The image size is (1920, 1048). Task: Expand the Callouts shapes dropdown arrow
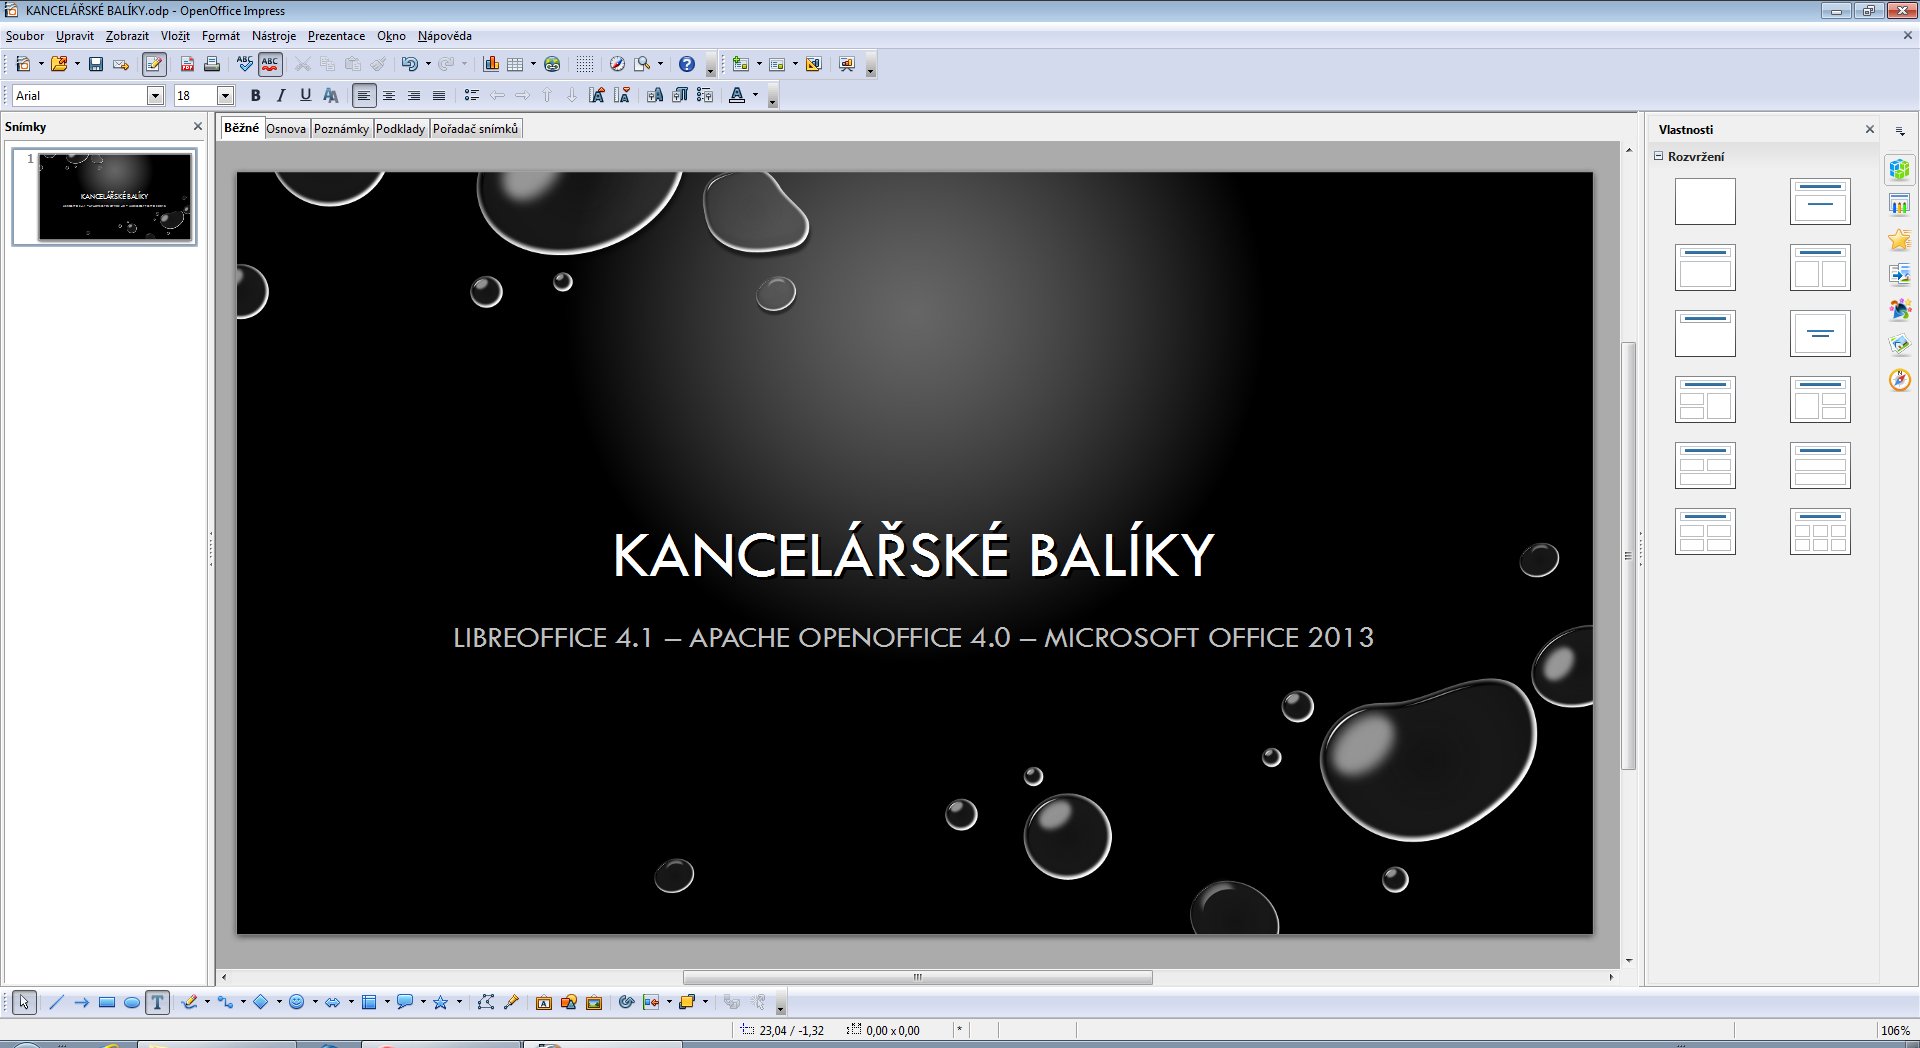point(423,1002)
